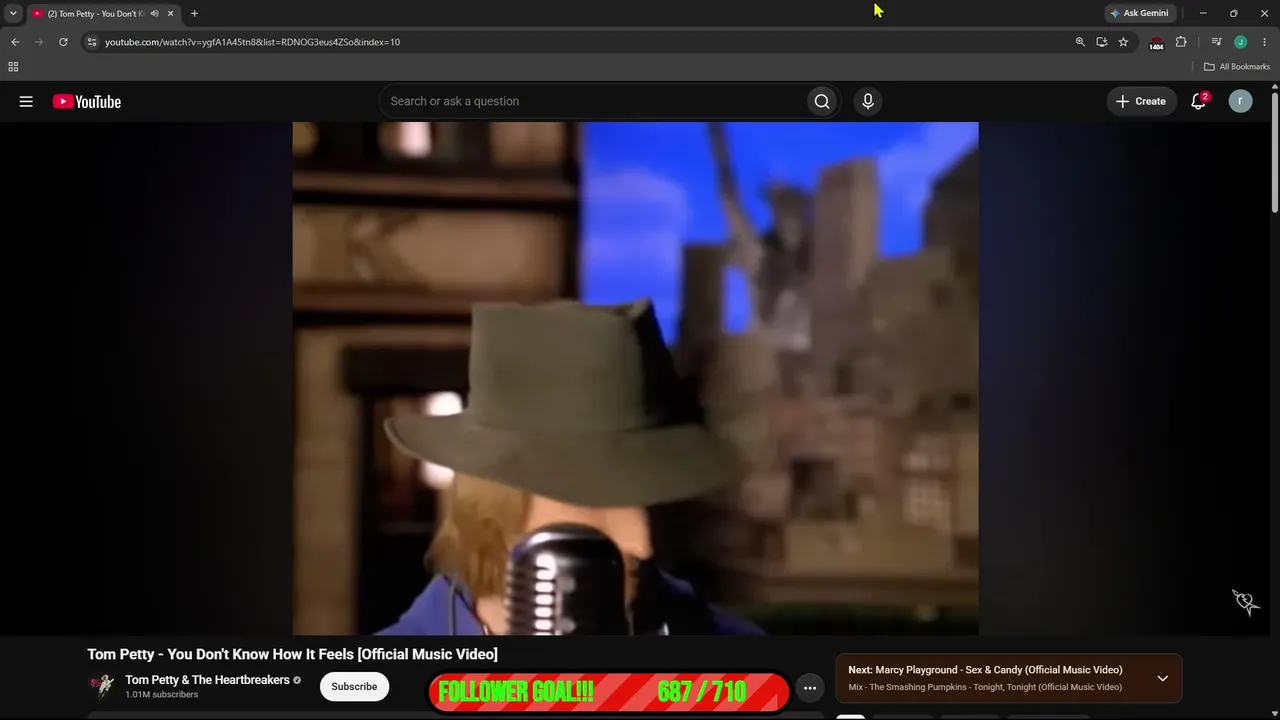
Task: Close the Tom Petty tab
Action: point(170,14)
